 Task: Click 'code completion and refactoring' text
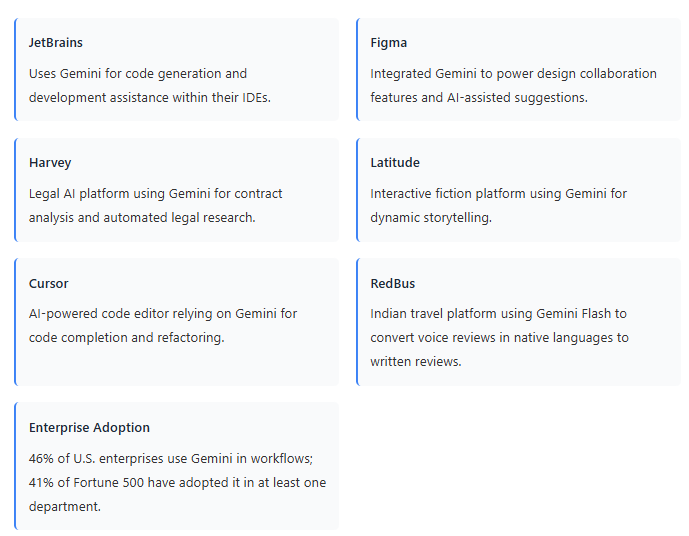[x=127, y=338]
